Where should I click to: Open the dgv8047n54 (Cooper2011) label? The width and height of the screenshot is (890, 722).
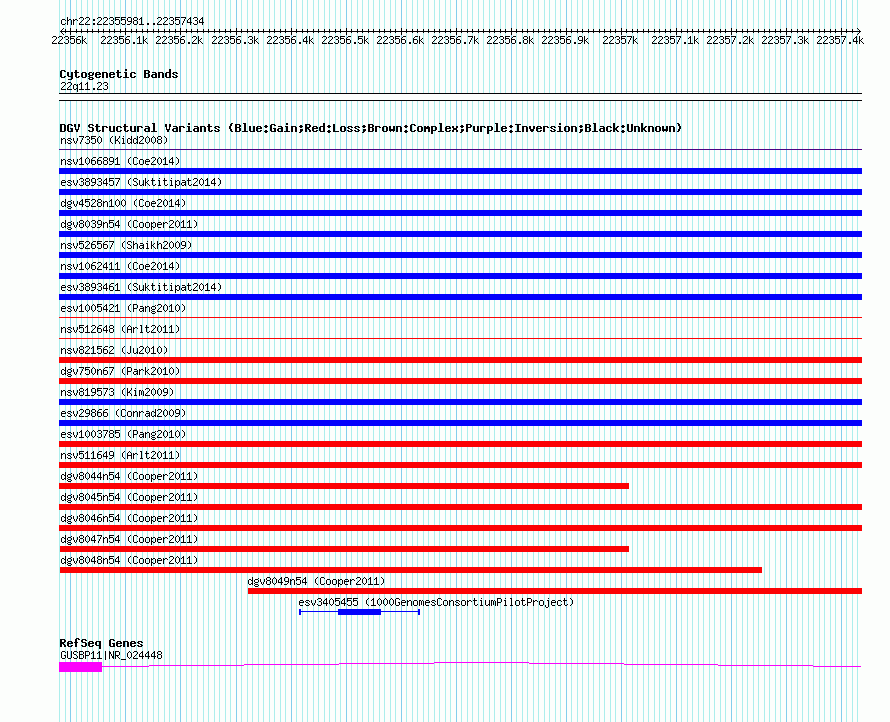(129, 539)
